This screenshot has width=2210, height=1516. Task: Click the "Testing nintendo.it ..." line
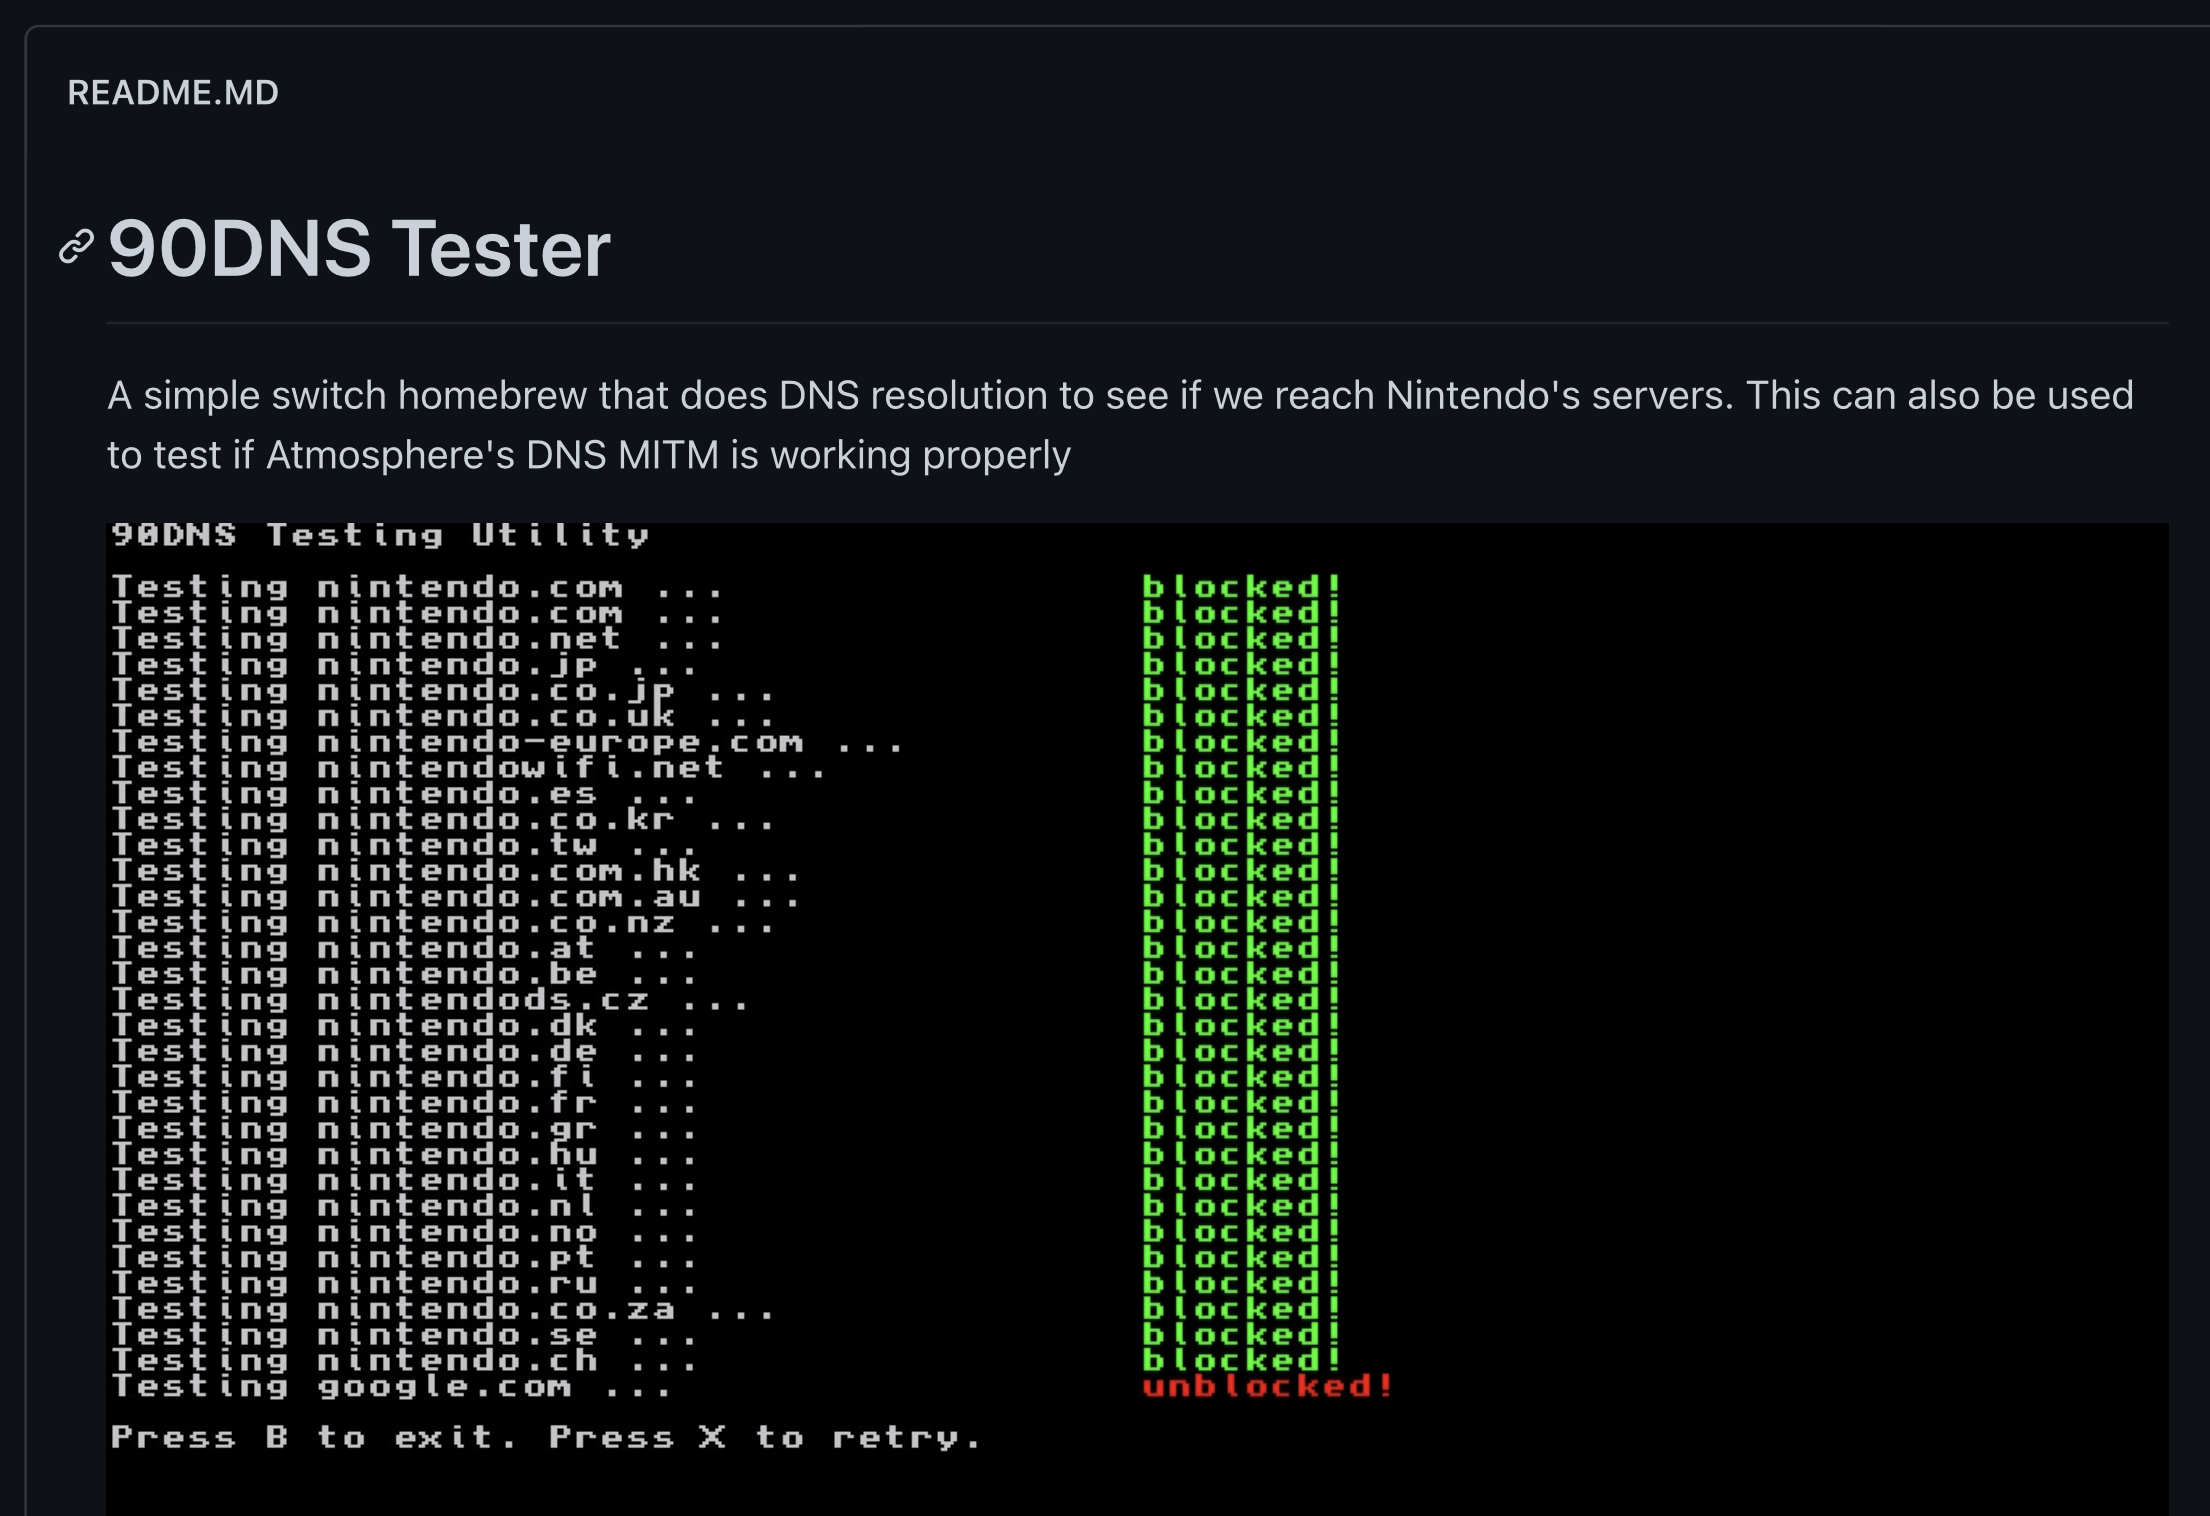click(403, 1182)
